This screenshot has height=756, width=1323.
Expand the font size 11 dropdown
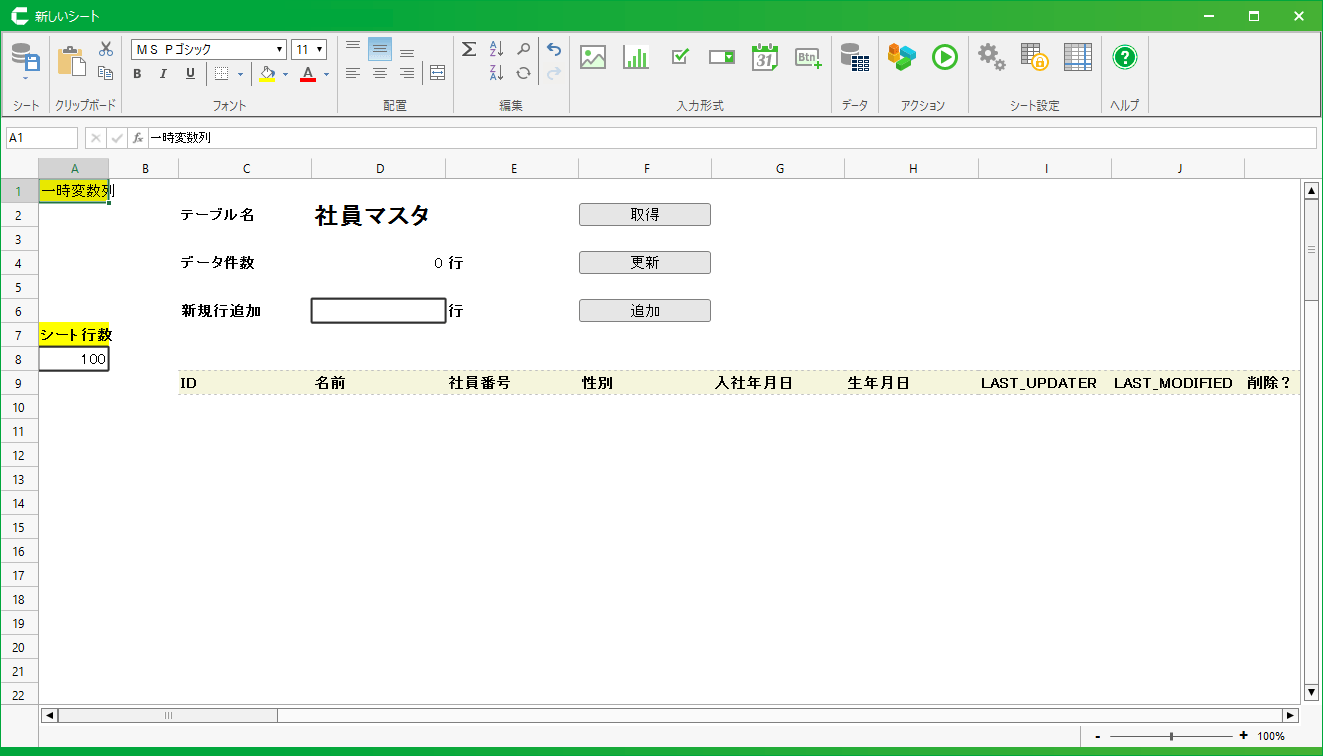(319, 50)
